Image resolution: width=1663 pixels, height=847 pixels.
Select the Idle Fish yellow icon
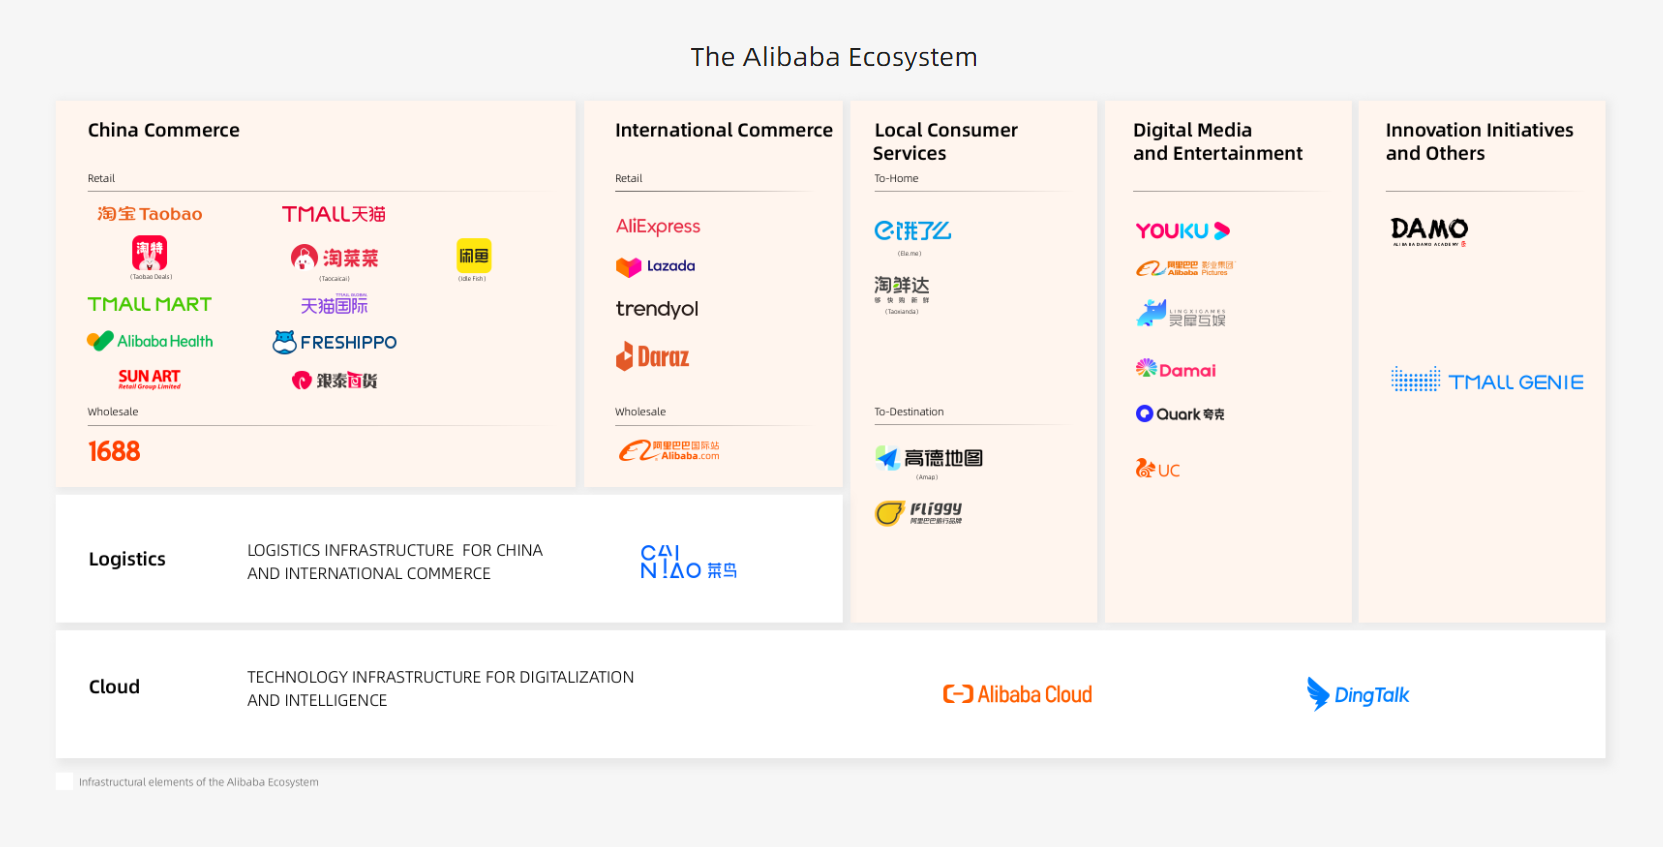pos(473,256)
